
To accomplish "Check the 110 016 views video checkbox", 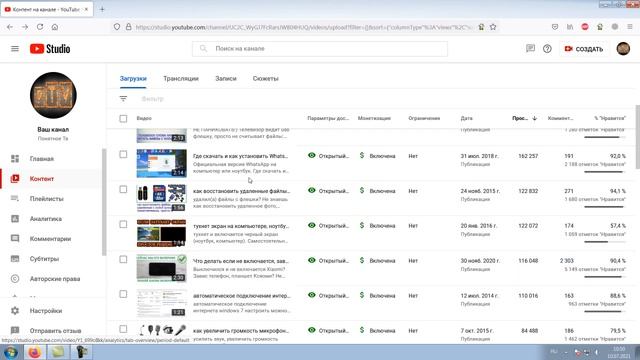I will click(x=123, y=294).
